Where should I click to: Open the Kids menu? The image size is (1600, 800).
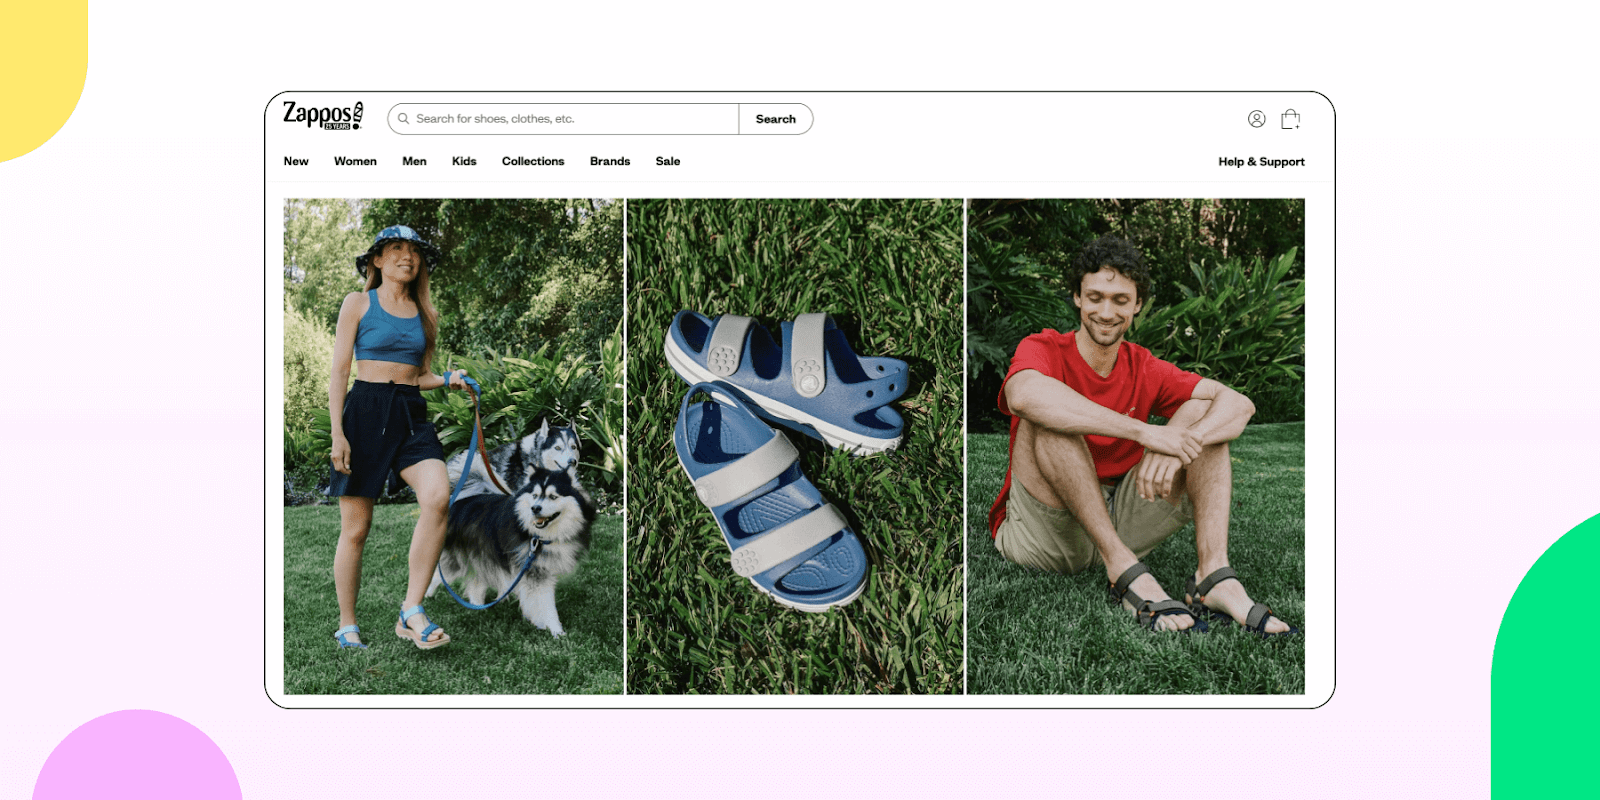pyautogui.click(x=464, y=161)
